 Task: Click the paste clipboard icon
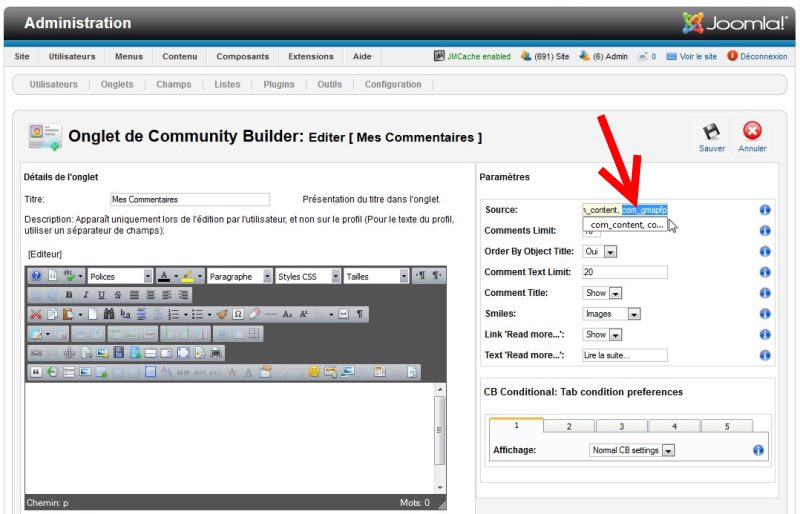point(68,314)
